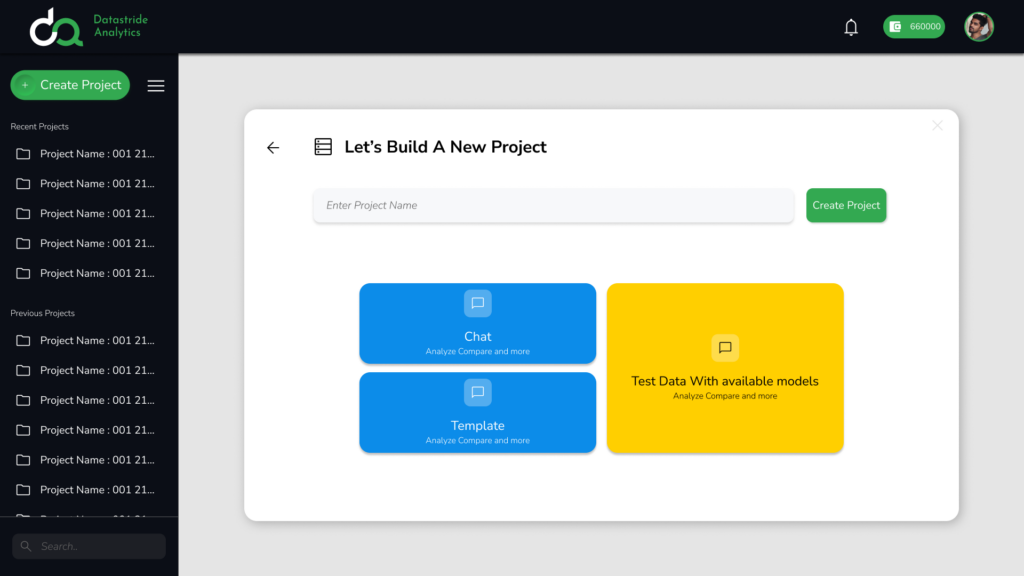1024x576 pixels.
Task: Open the notifications bell icon
Action: coord(851,27)
